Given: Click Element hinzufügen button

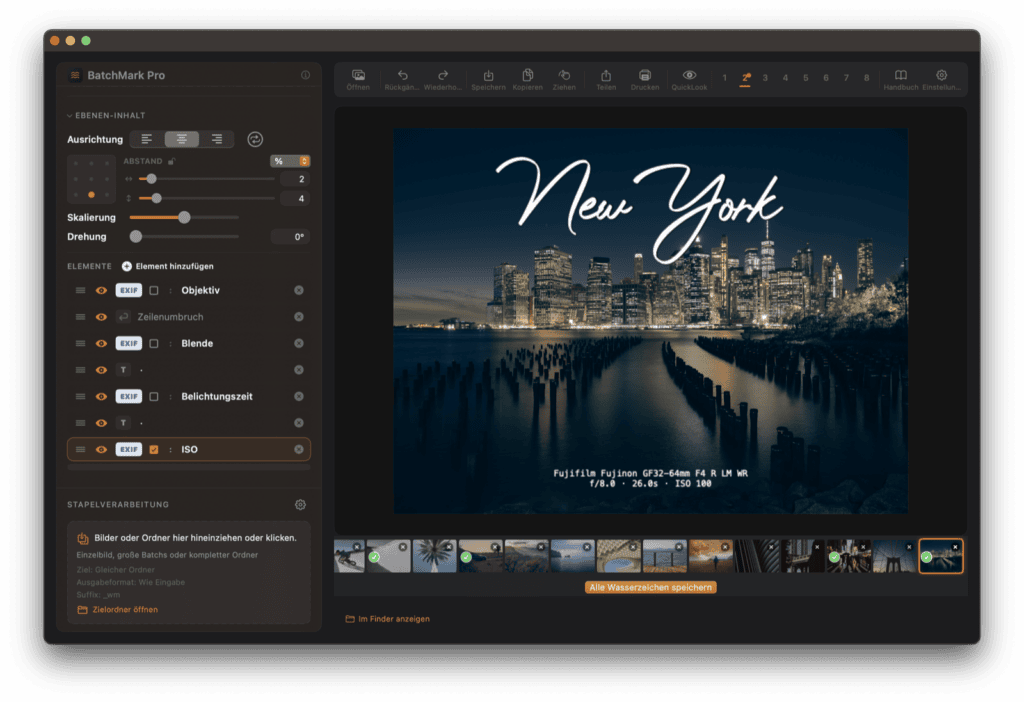Looking at the screenshot, I should tap(168, 266).
